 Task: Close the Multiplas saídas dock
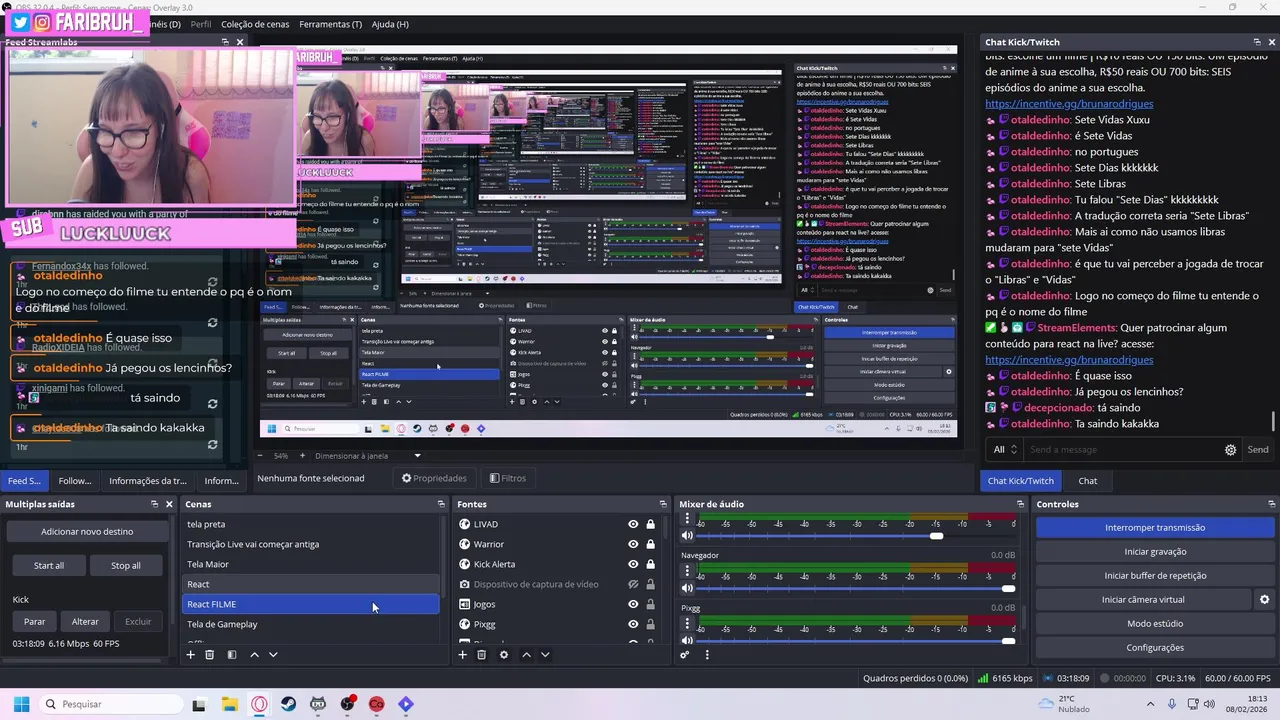[x=169, y=504]
